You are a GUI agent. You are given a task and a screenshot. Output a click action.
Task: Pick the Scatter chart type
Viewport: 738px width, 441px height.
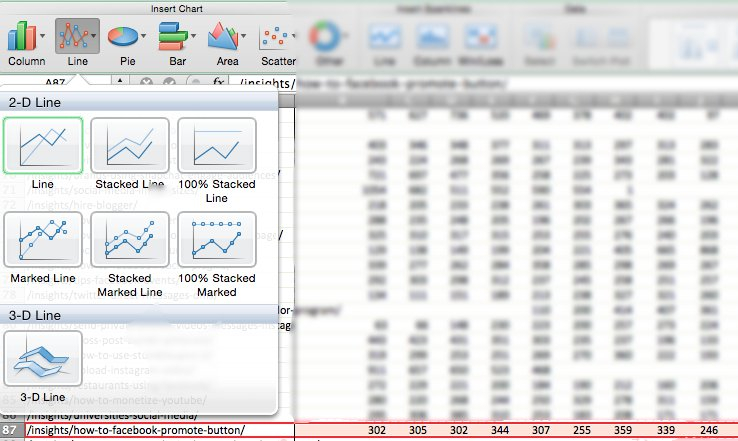[276, 43]
